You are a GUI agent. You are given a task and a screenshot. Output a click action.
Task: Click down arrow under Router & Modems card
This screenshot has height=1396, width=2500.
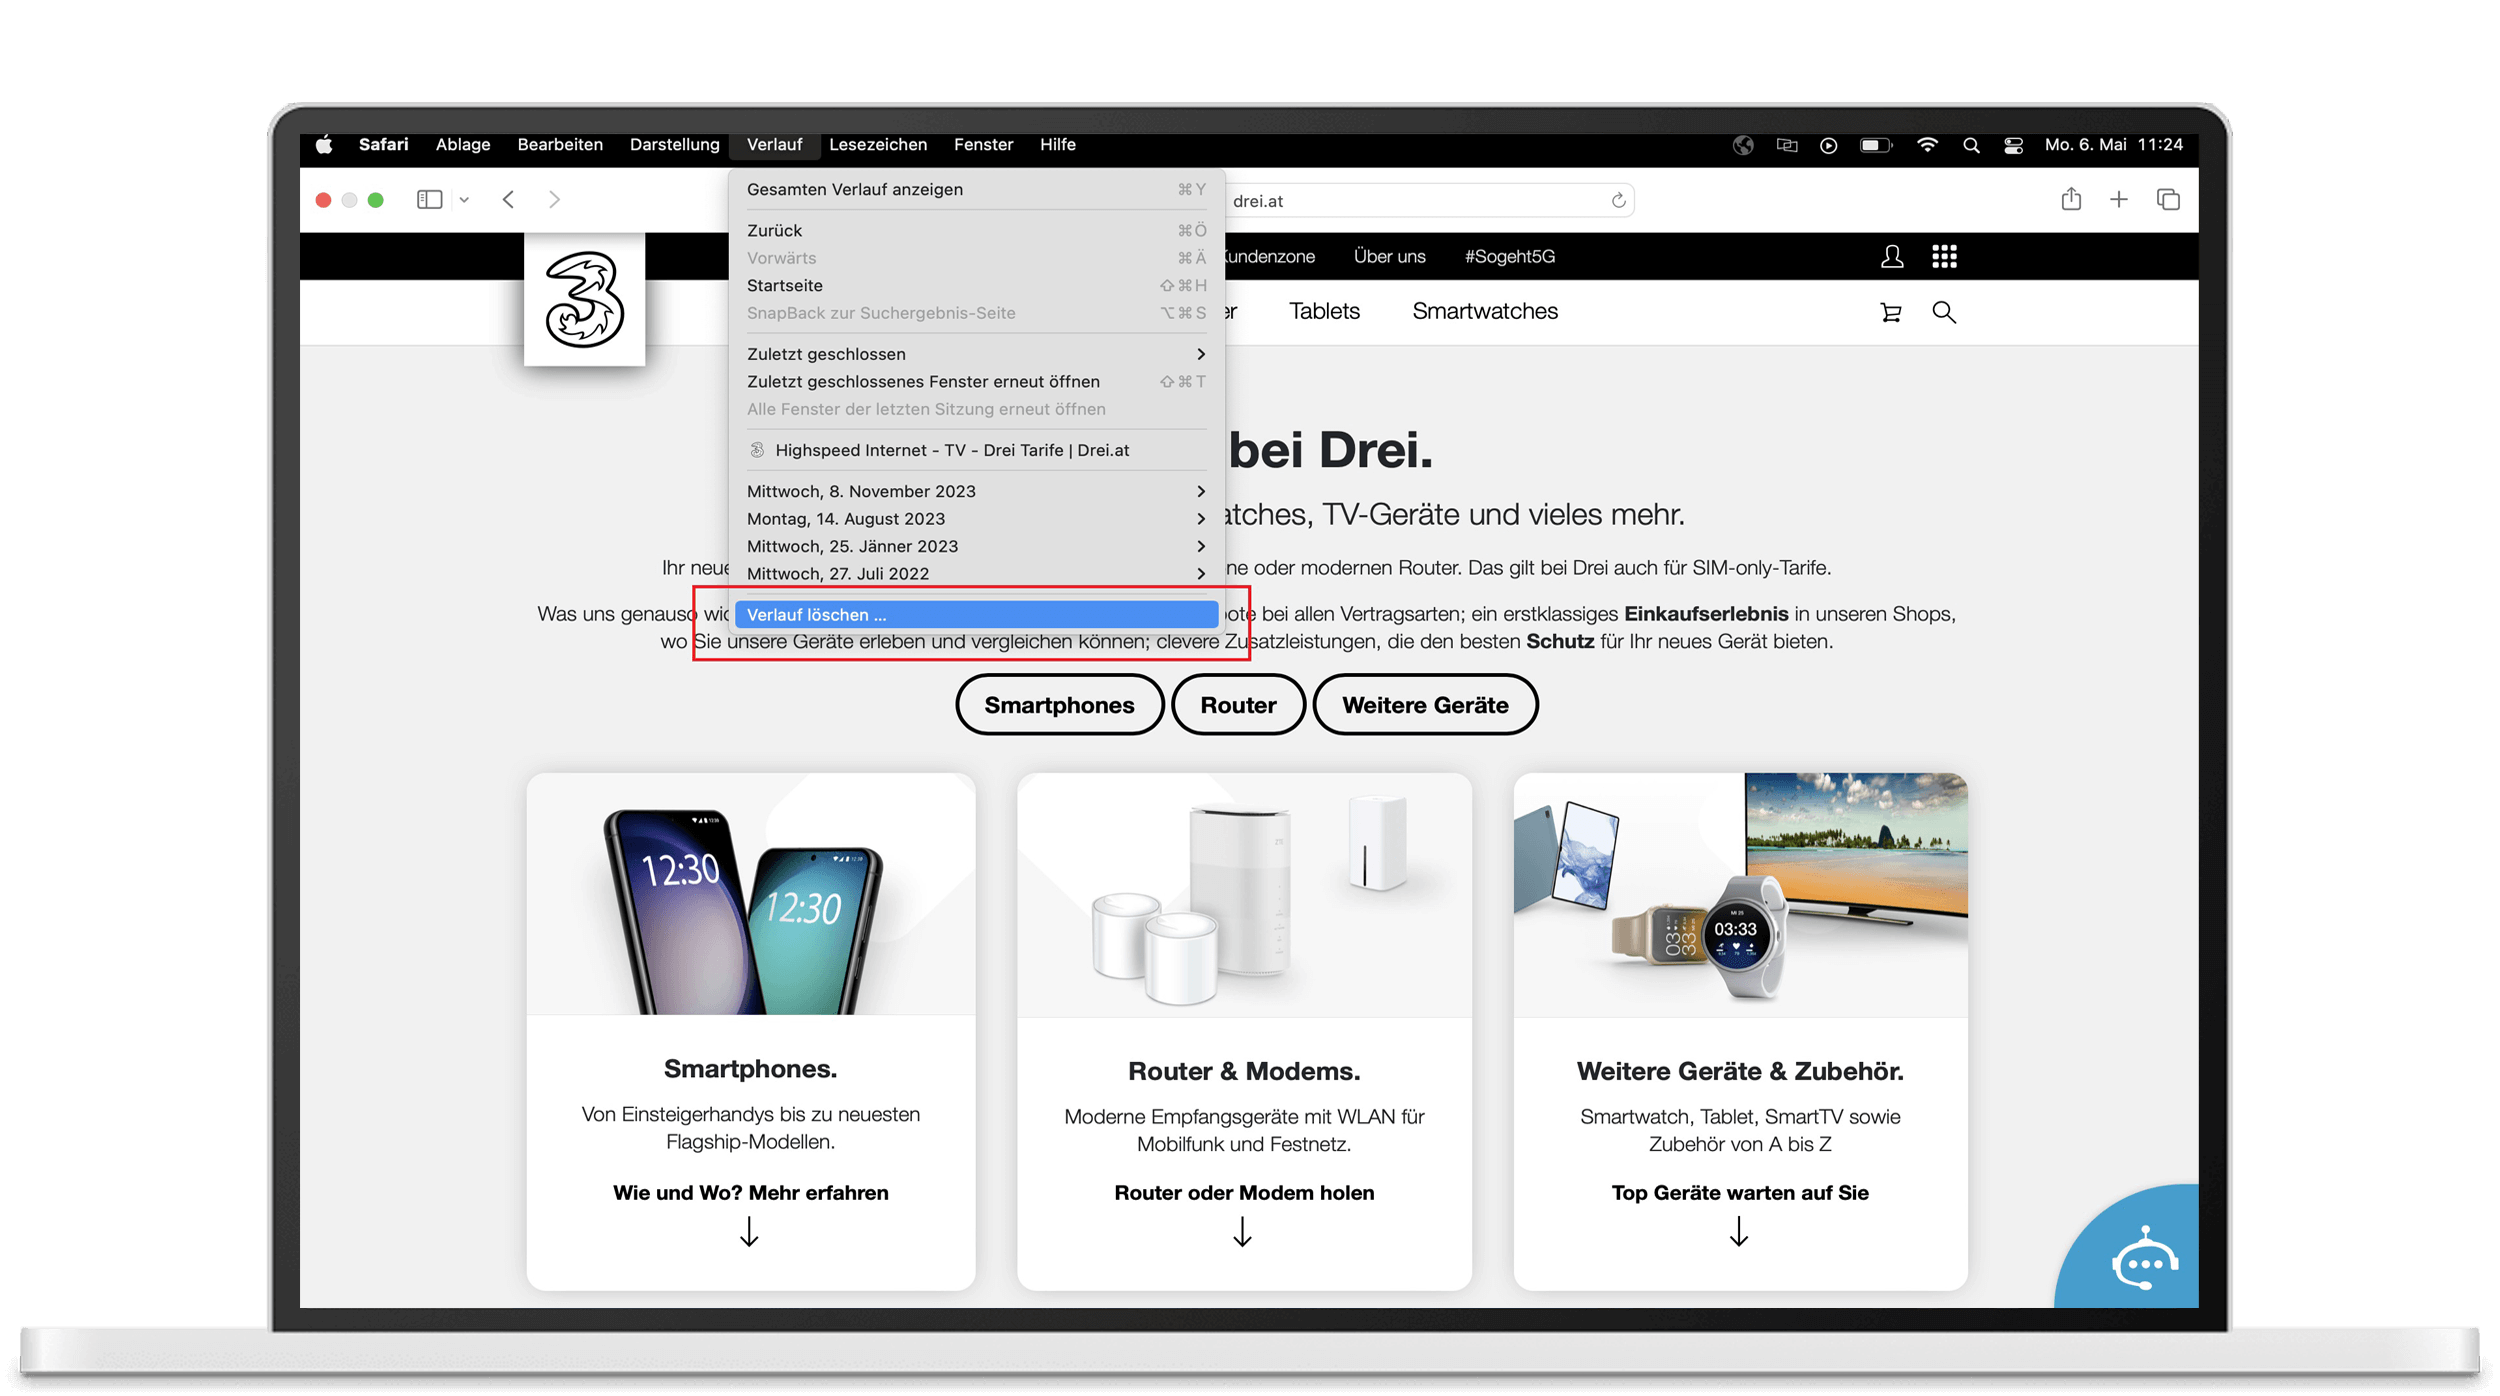[1242, 1232]
